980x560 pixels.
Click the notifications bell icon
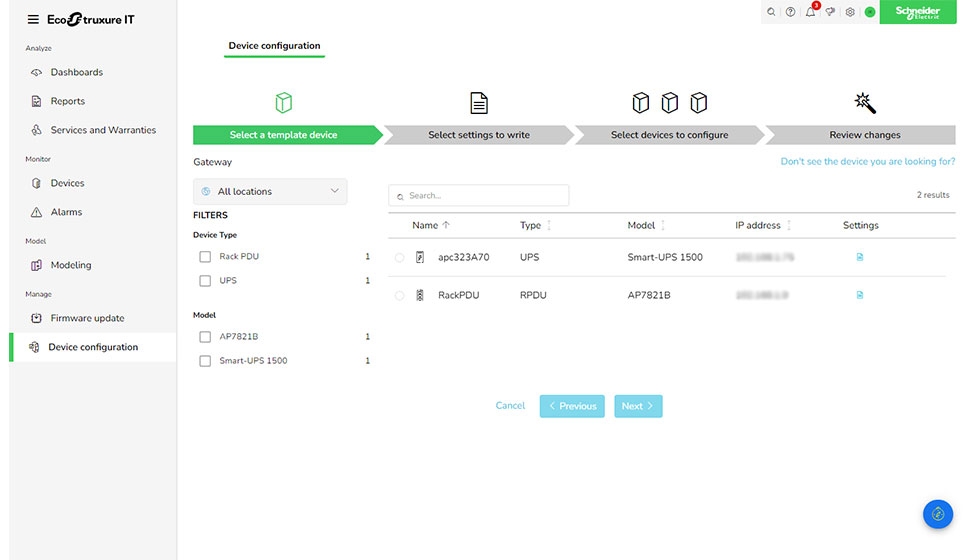pyautogui.click(x=811, y=12)
